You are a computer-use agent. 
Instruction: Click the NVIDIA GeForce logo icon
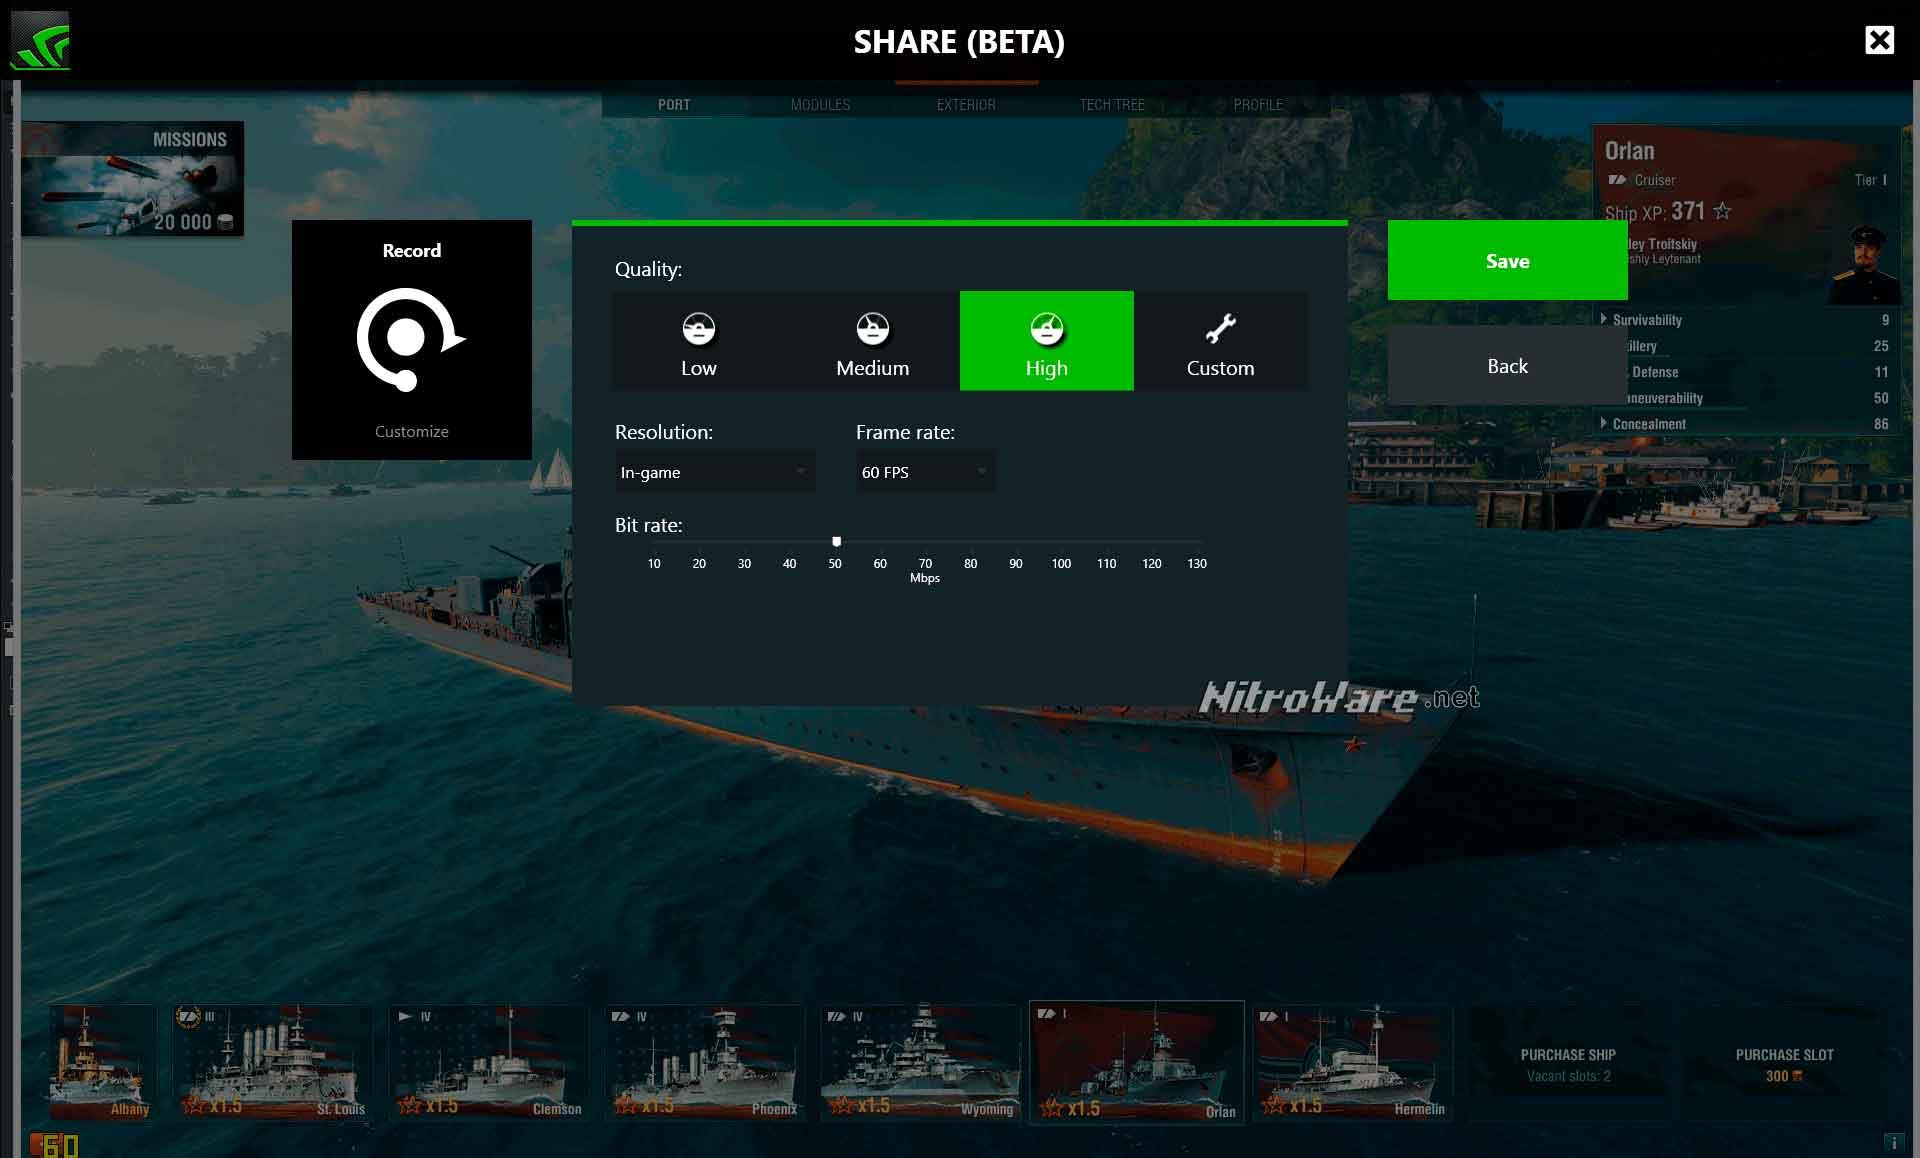(x=40, y=40)
